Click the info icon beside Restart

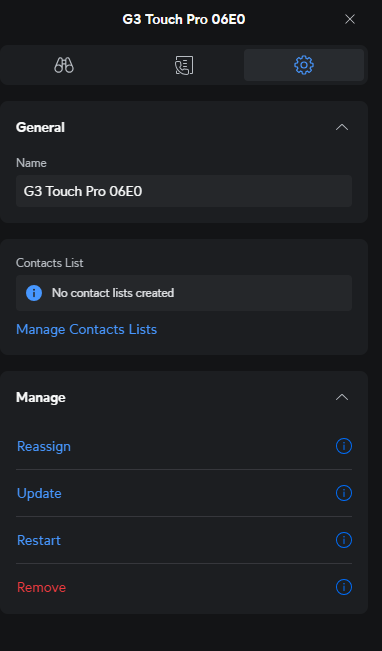click(344, 540)
